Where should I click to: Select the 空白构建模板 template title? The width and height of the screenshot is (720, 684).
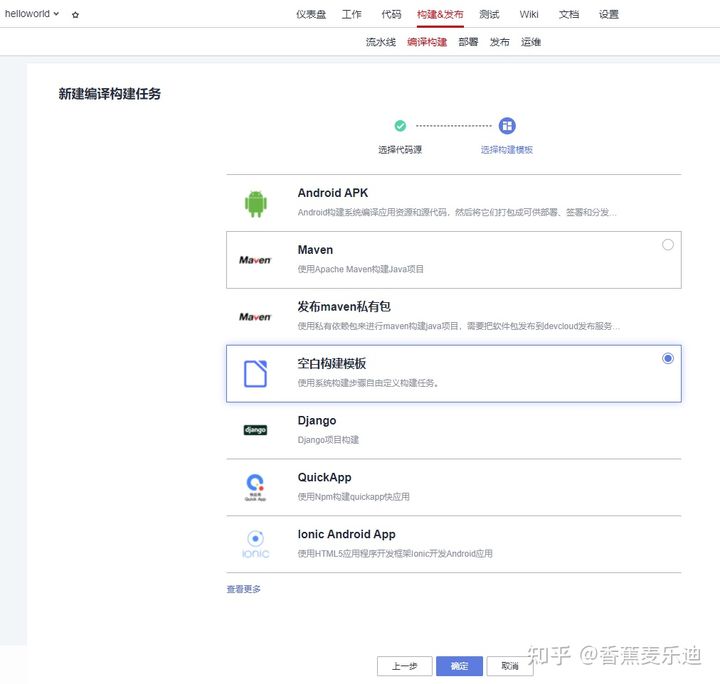point(332,364)
